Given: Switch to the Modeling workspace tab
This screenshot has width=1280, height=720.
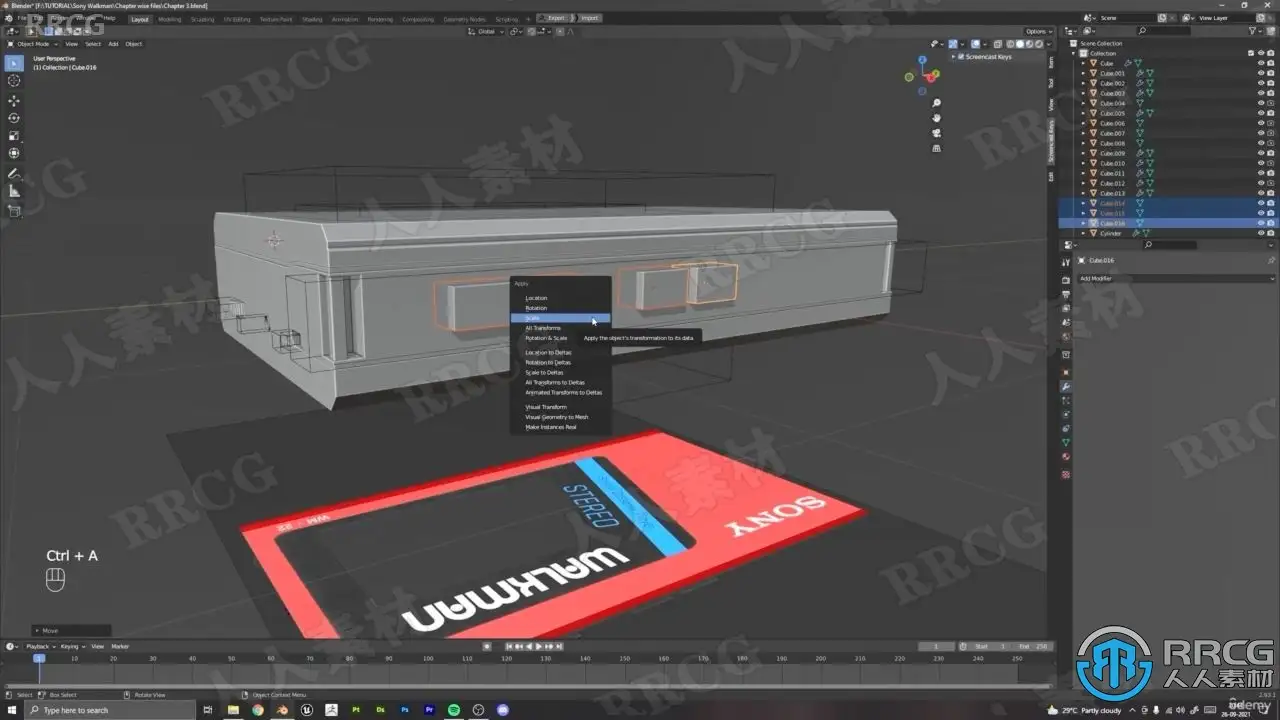Looking at the screenshot, I should coord(170,19).
